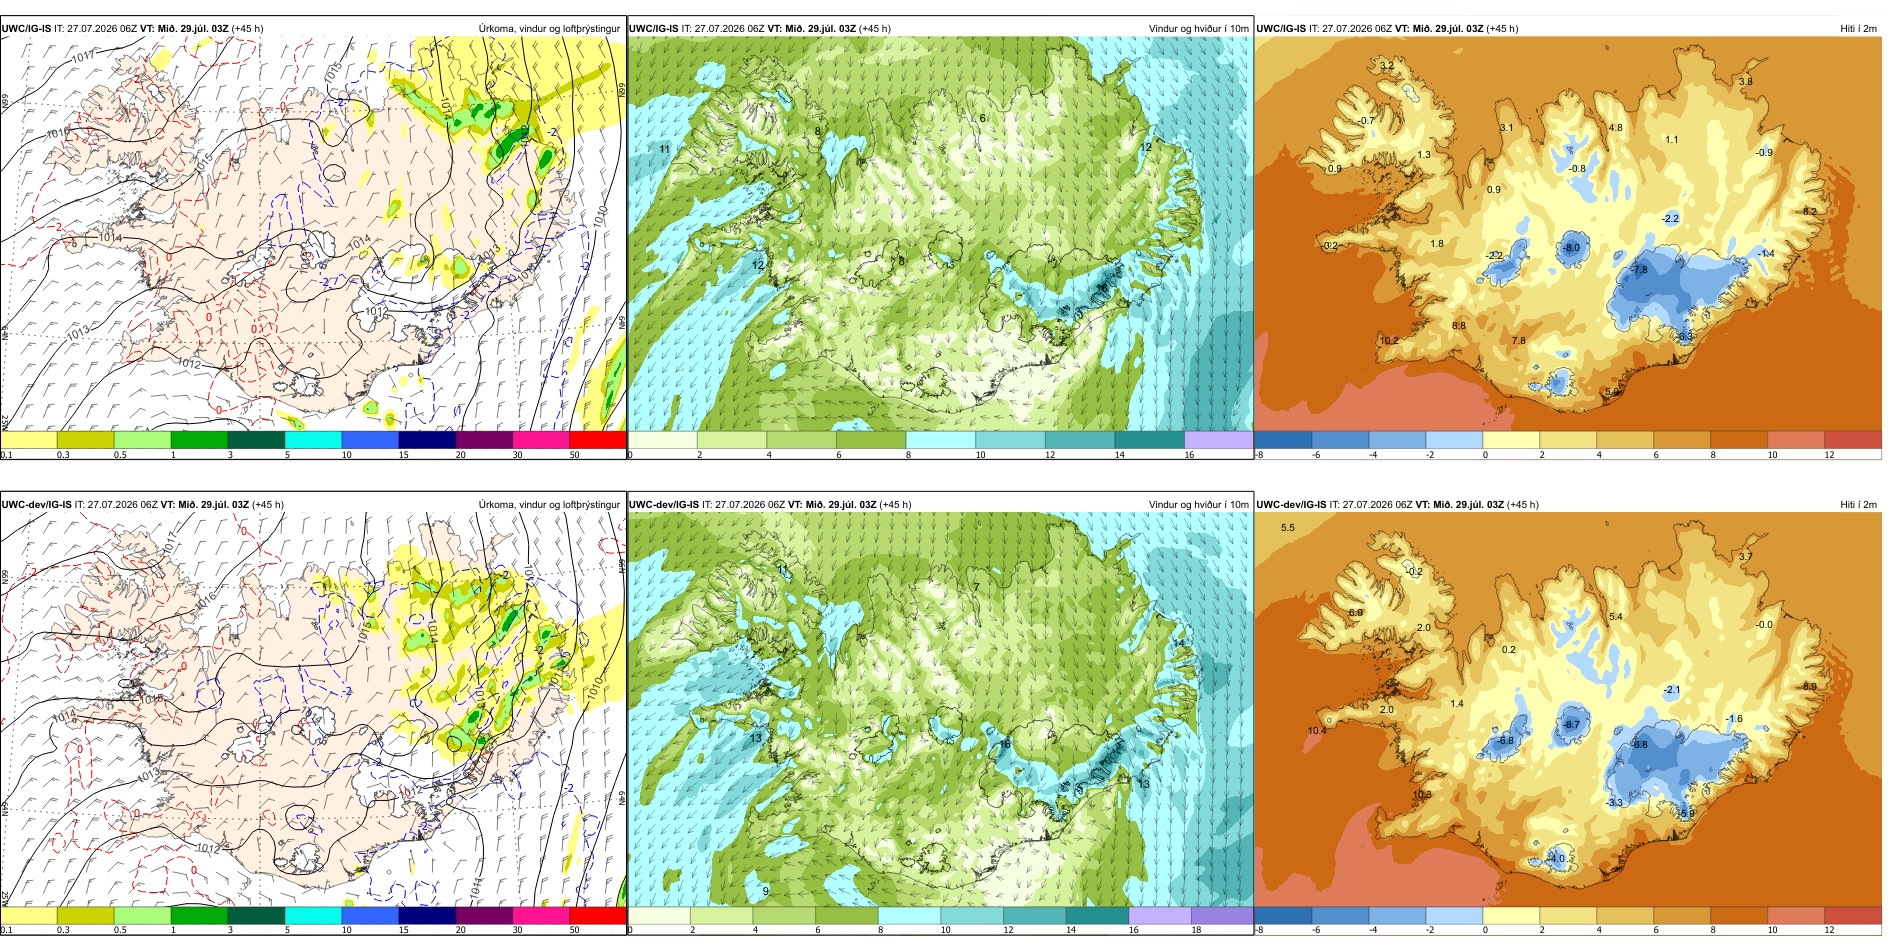Open the UWC/IG-IS wind and gust map
The width and height of the screenshot is (1900, 950).
coord(940,233)
